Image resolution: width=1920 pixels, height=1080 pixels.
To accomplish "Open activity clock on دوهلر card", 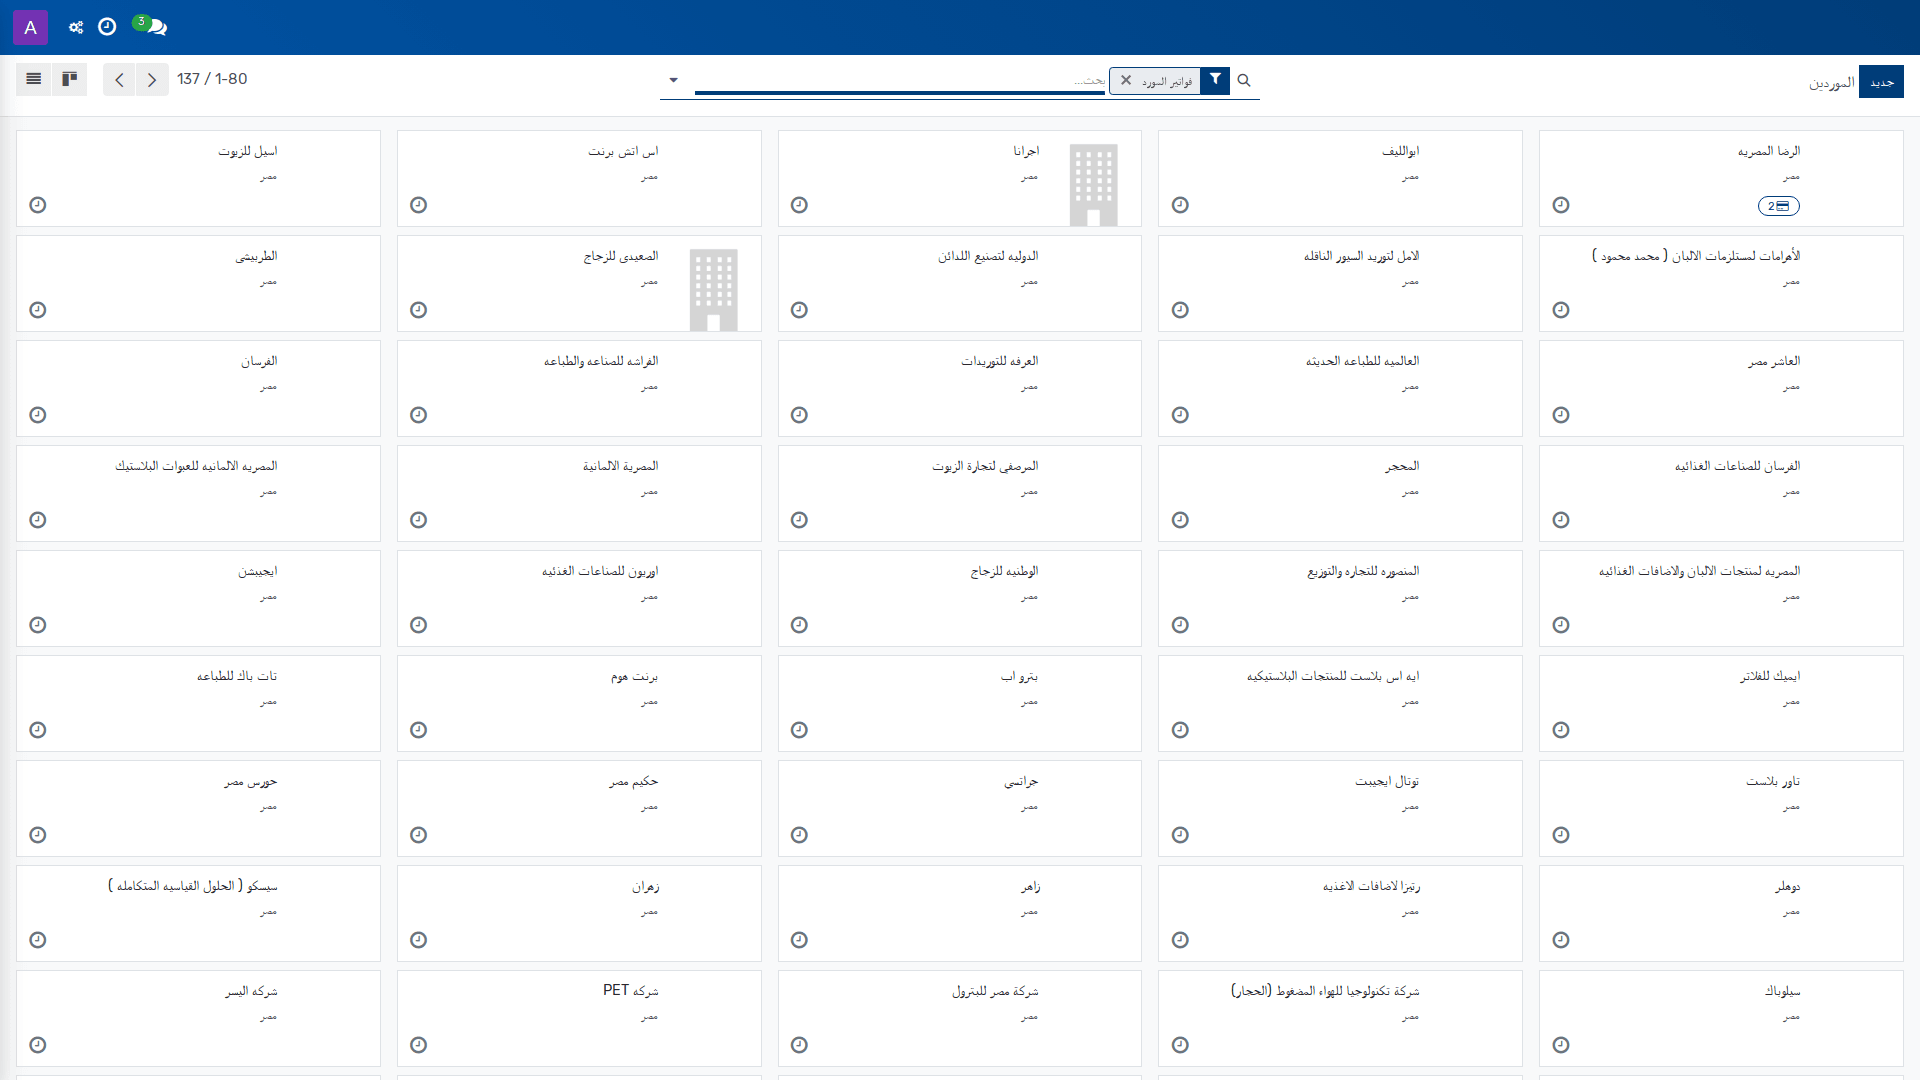I will [1561, 940].
